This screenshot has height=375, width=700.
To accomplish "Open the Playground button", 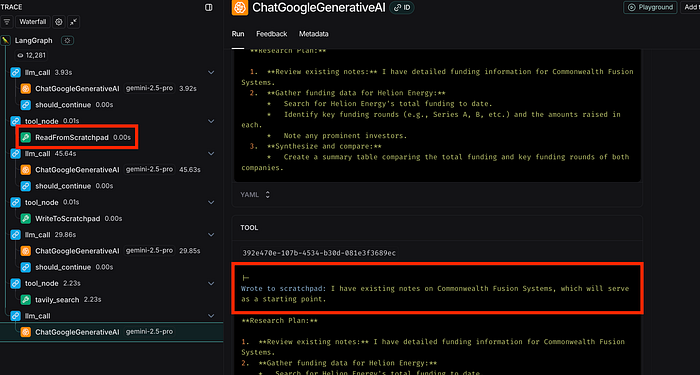I will coord(650,7).
